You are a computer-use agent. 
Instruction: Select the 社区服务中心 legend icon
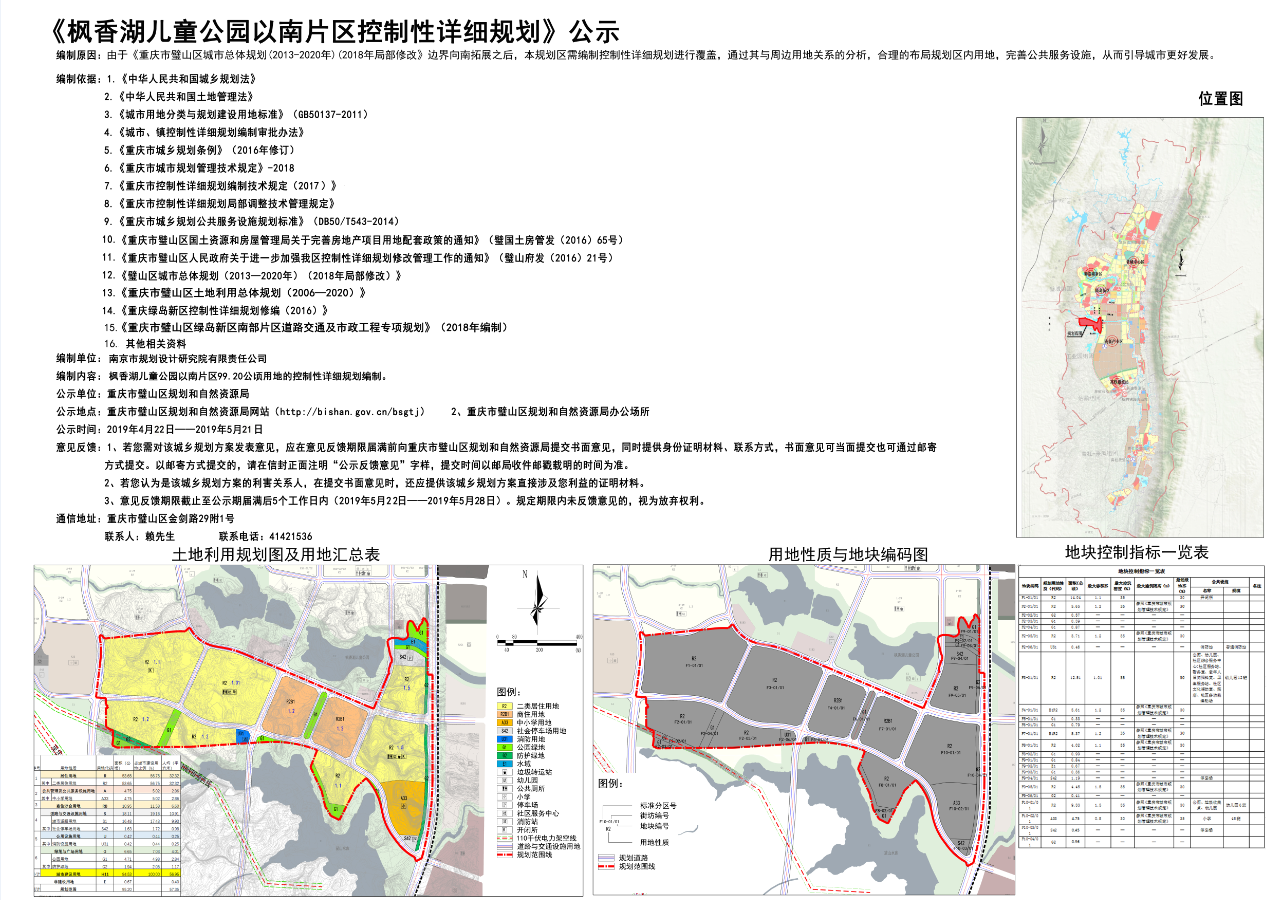click(x=505, y=813)
